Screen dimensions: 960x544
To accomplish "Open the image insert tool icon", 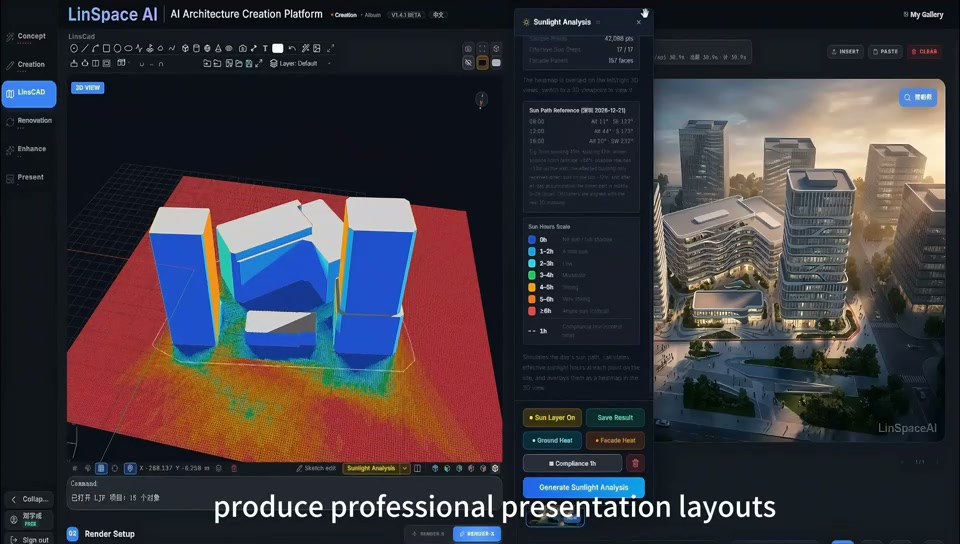I will click(316, 48).
